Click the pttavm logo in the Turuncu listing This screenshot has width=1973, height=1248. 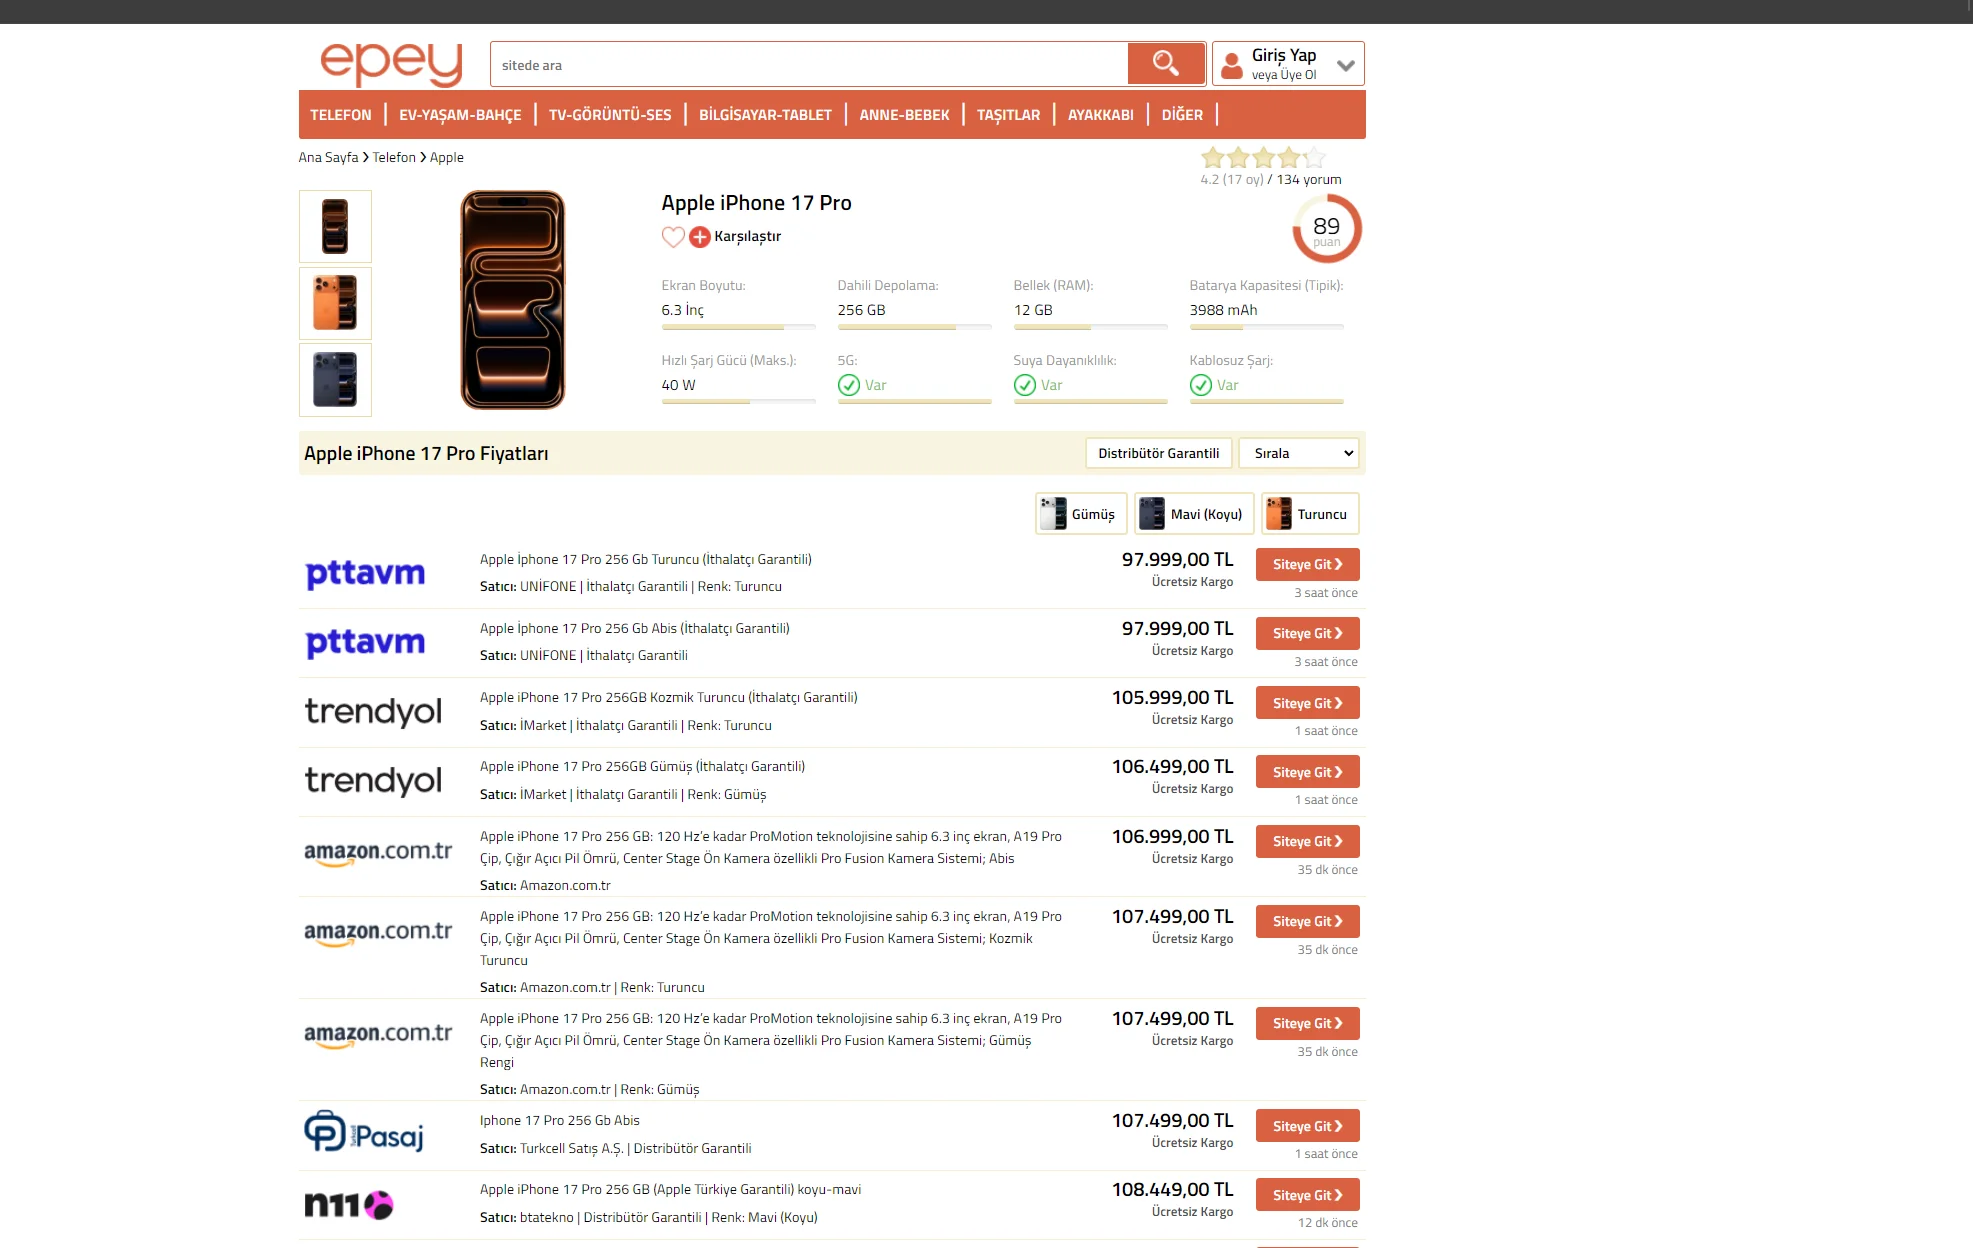[x=365, y=573]
